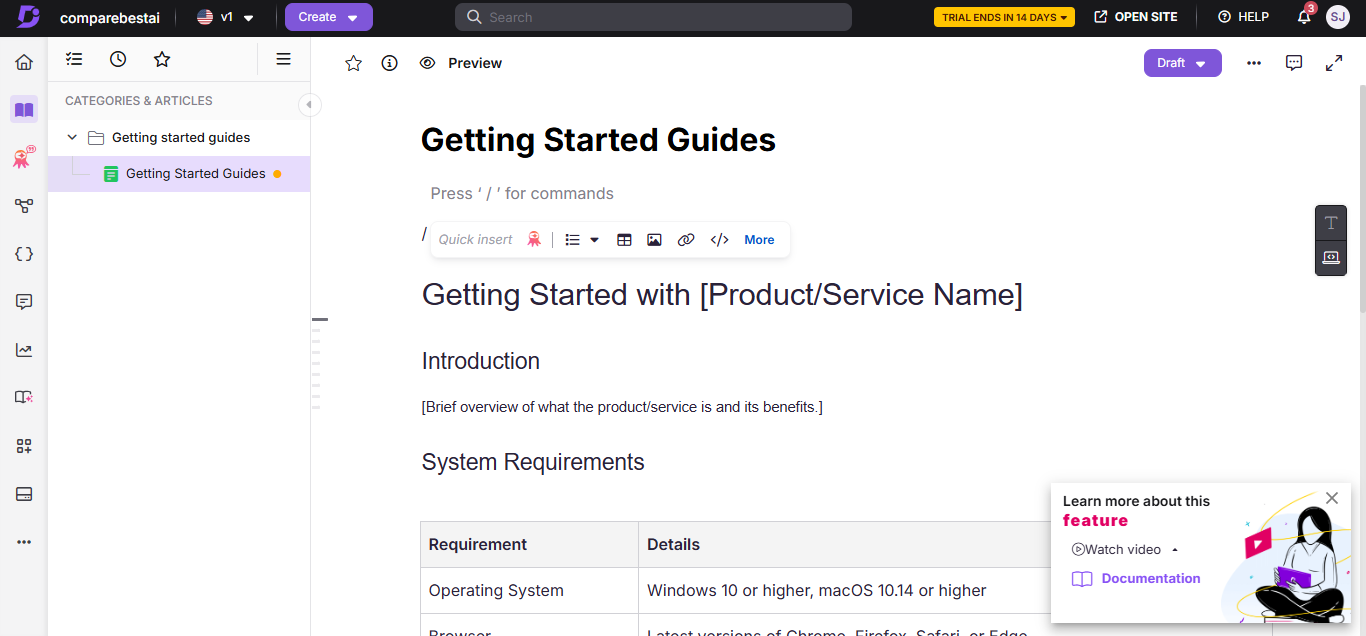This screenshot has height=636, width=1366.
Task: Open the API curly braces sidebar icon
Action: (x=24, y=254)
